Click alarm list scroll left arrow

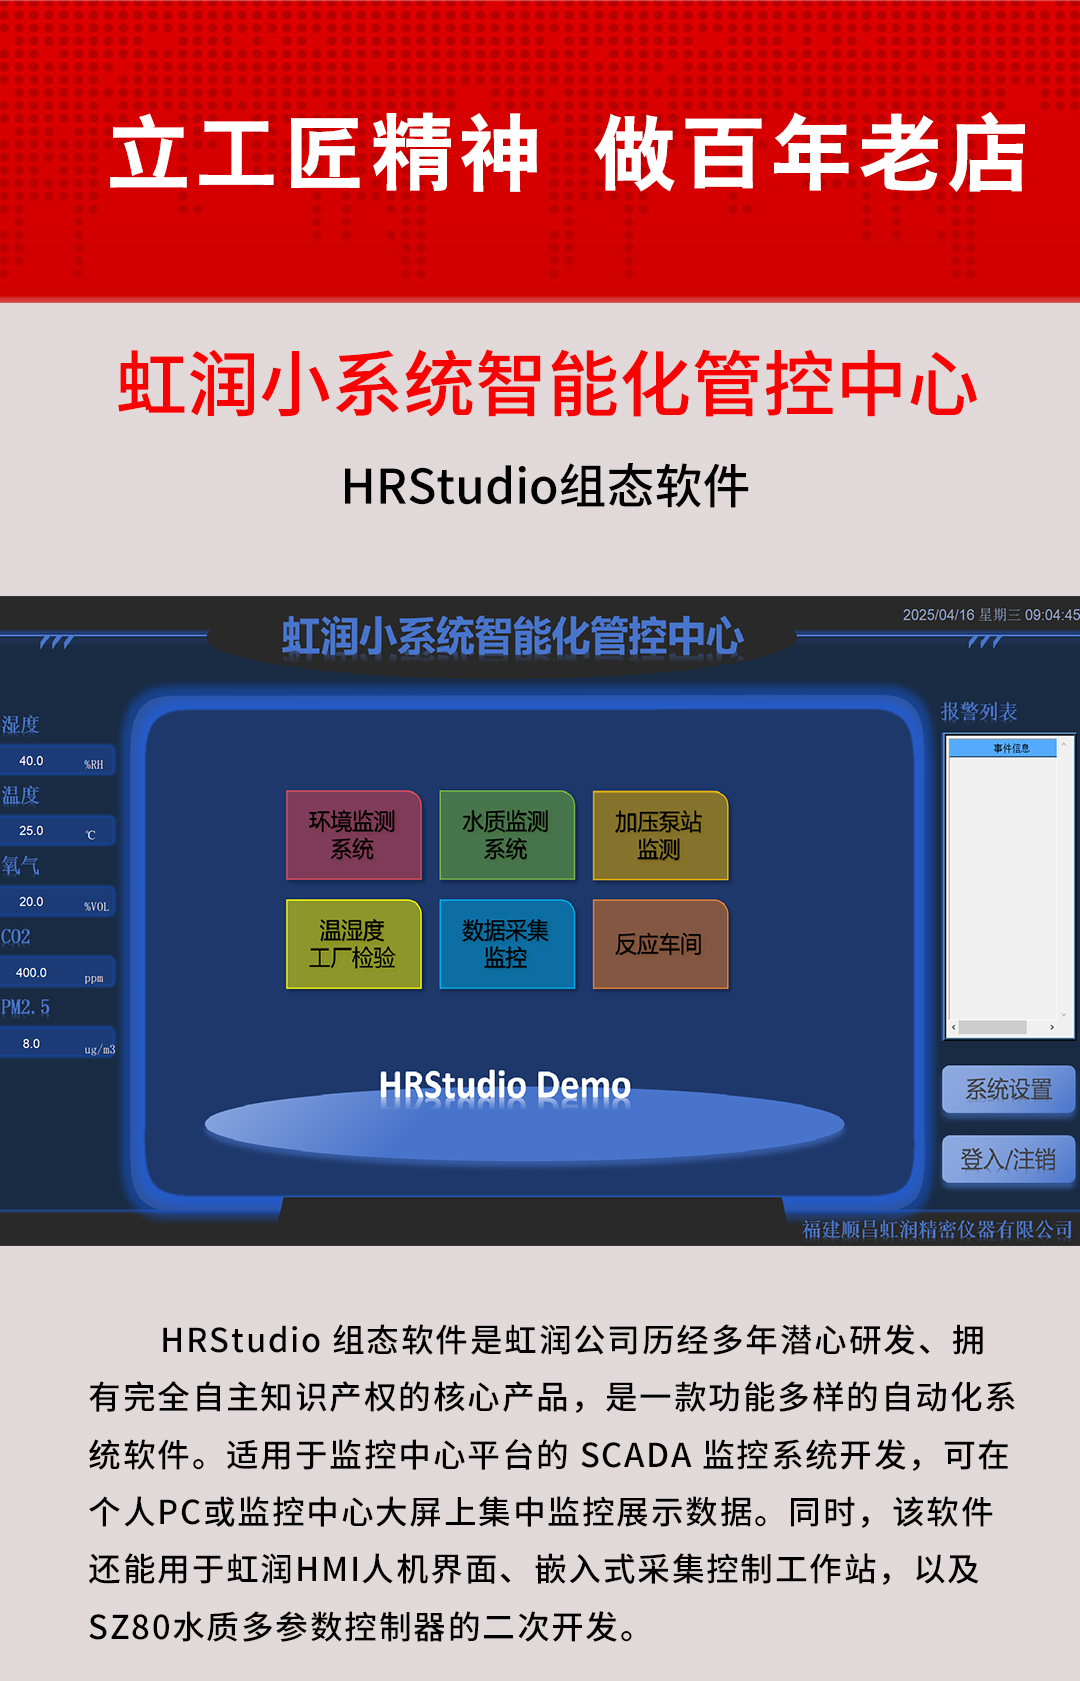(954, 1027)
